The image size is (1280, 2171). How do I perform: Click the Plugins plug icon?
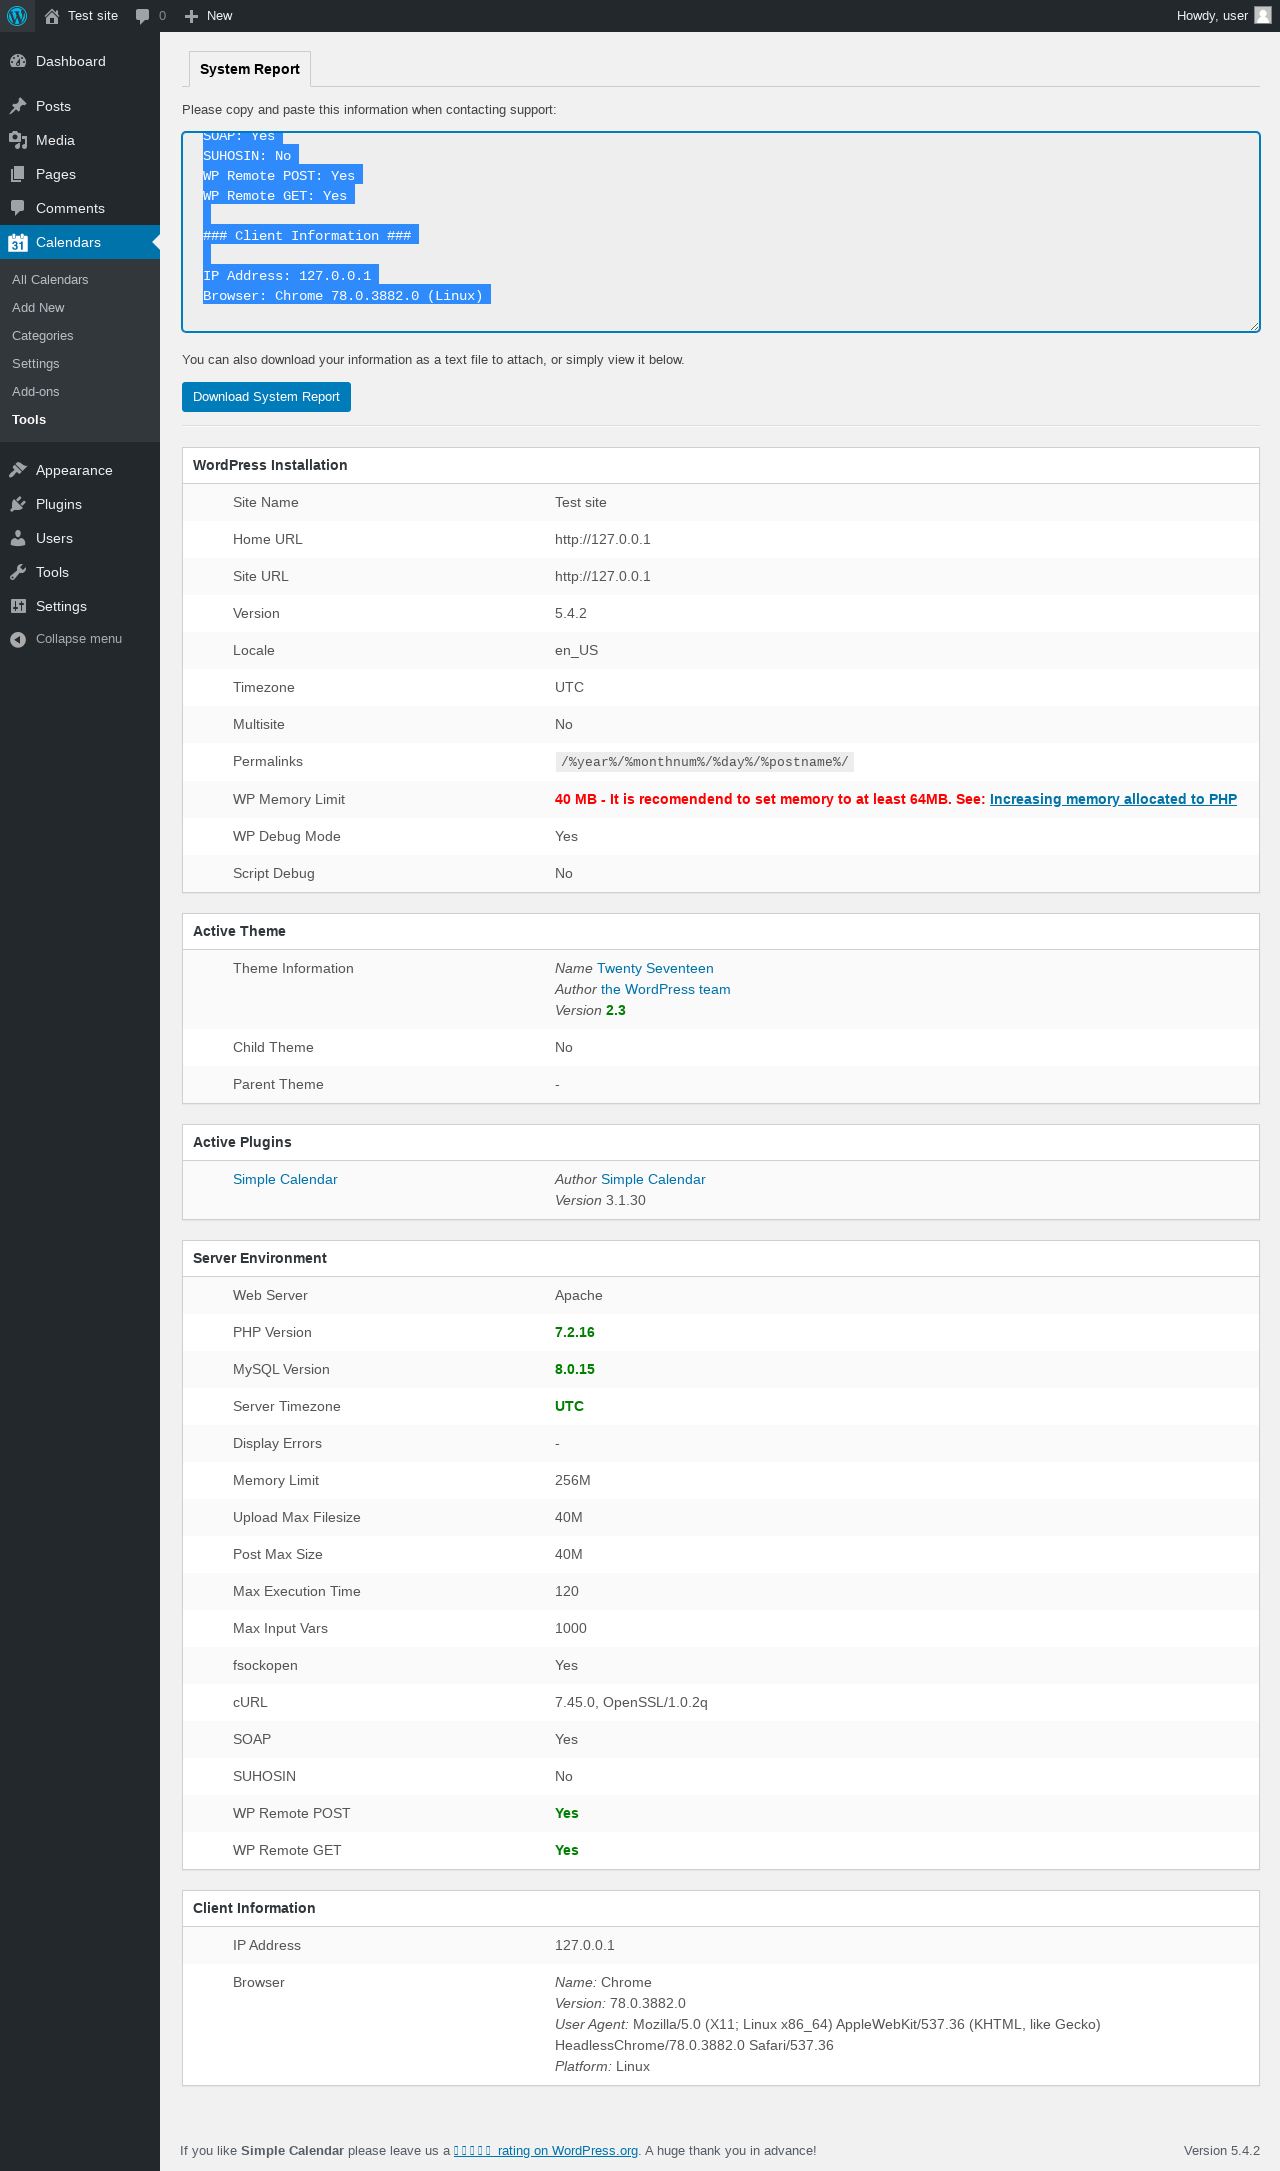click(18, 504)
